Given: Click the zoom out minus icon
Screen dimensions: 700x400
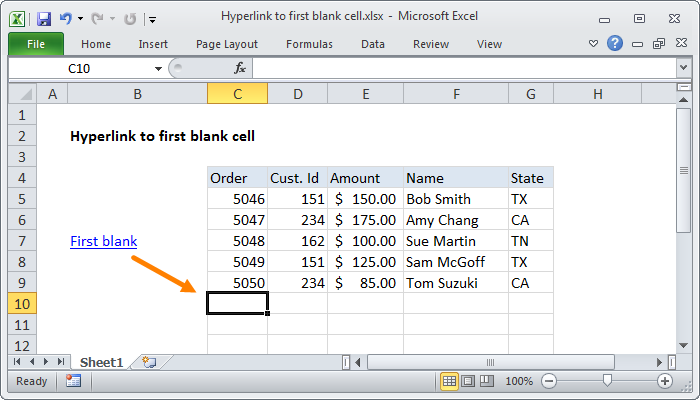Looking at the screenshot, I should coord(547,381).
